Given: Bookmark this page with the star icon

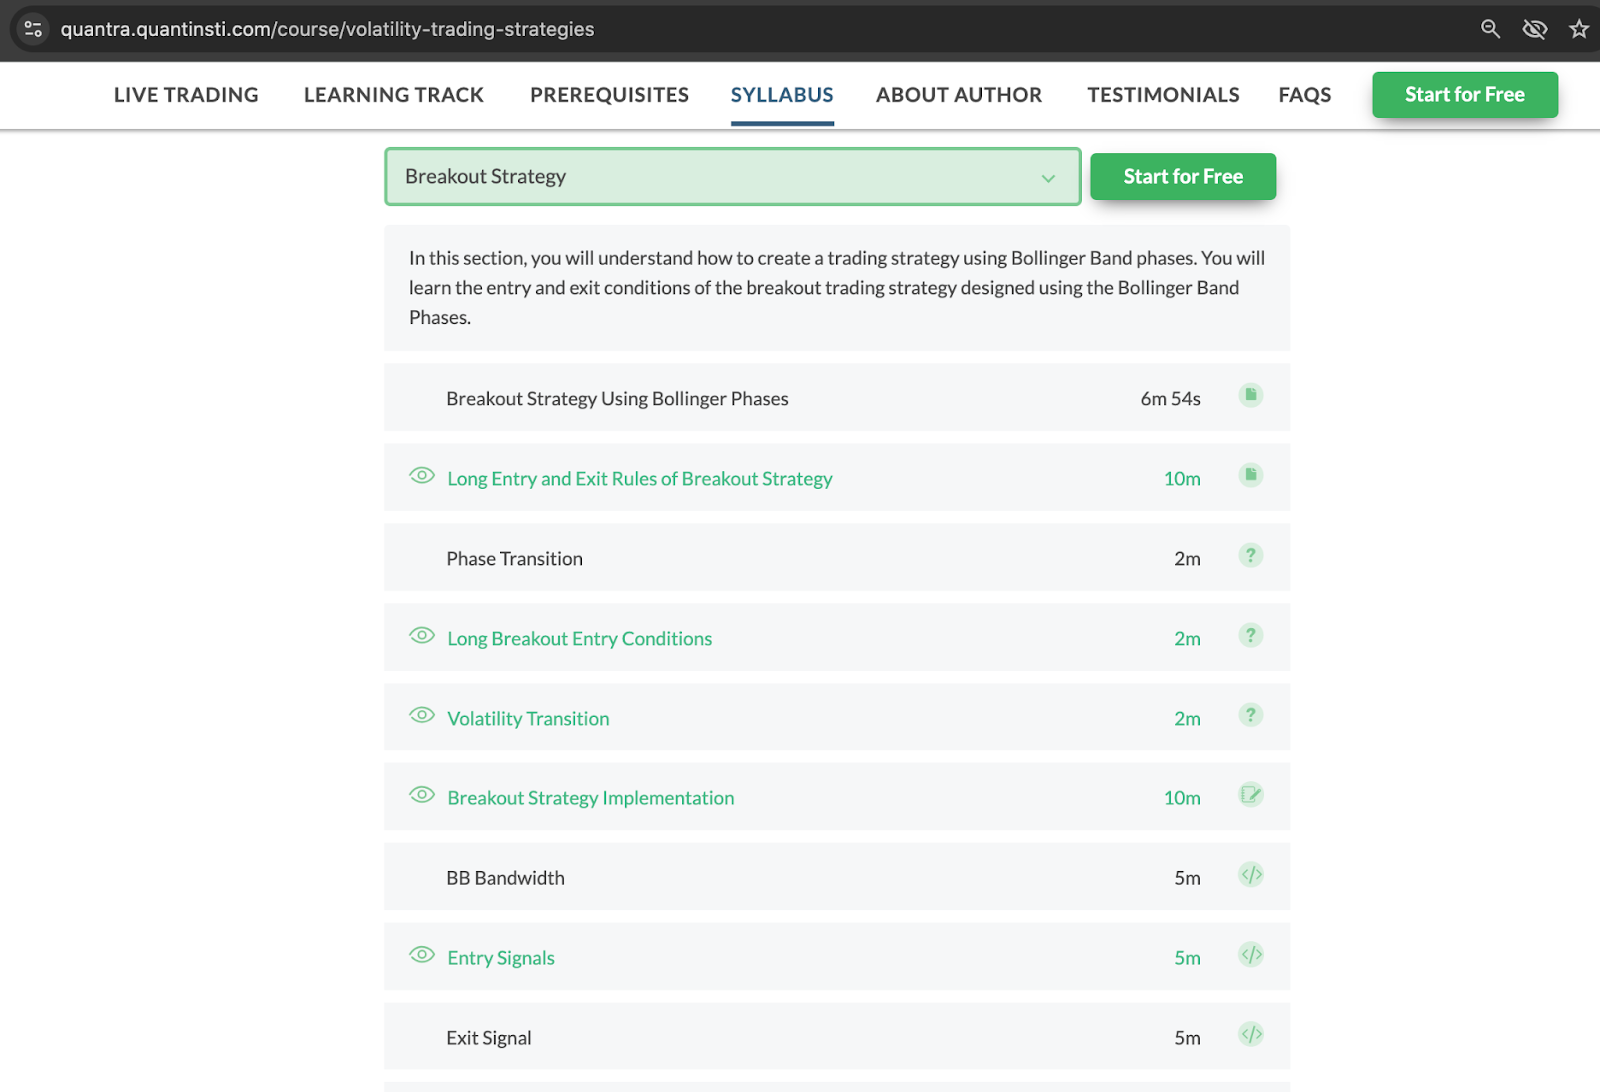Looking at the screenshot, I should (x=1579, y=29).
